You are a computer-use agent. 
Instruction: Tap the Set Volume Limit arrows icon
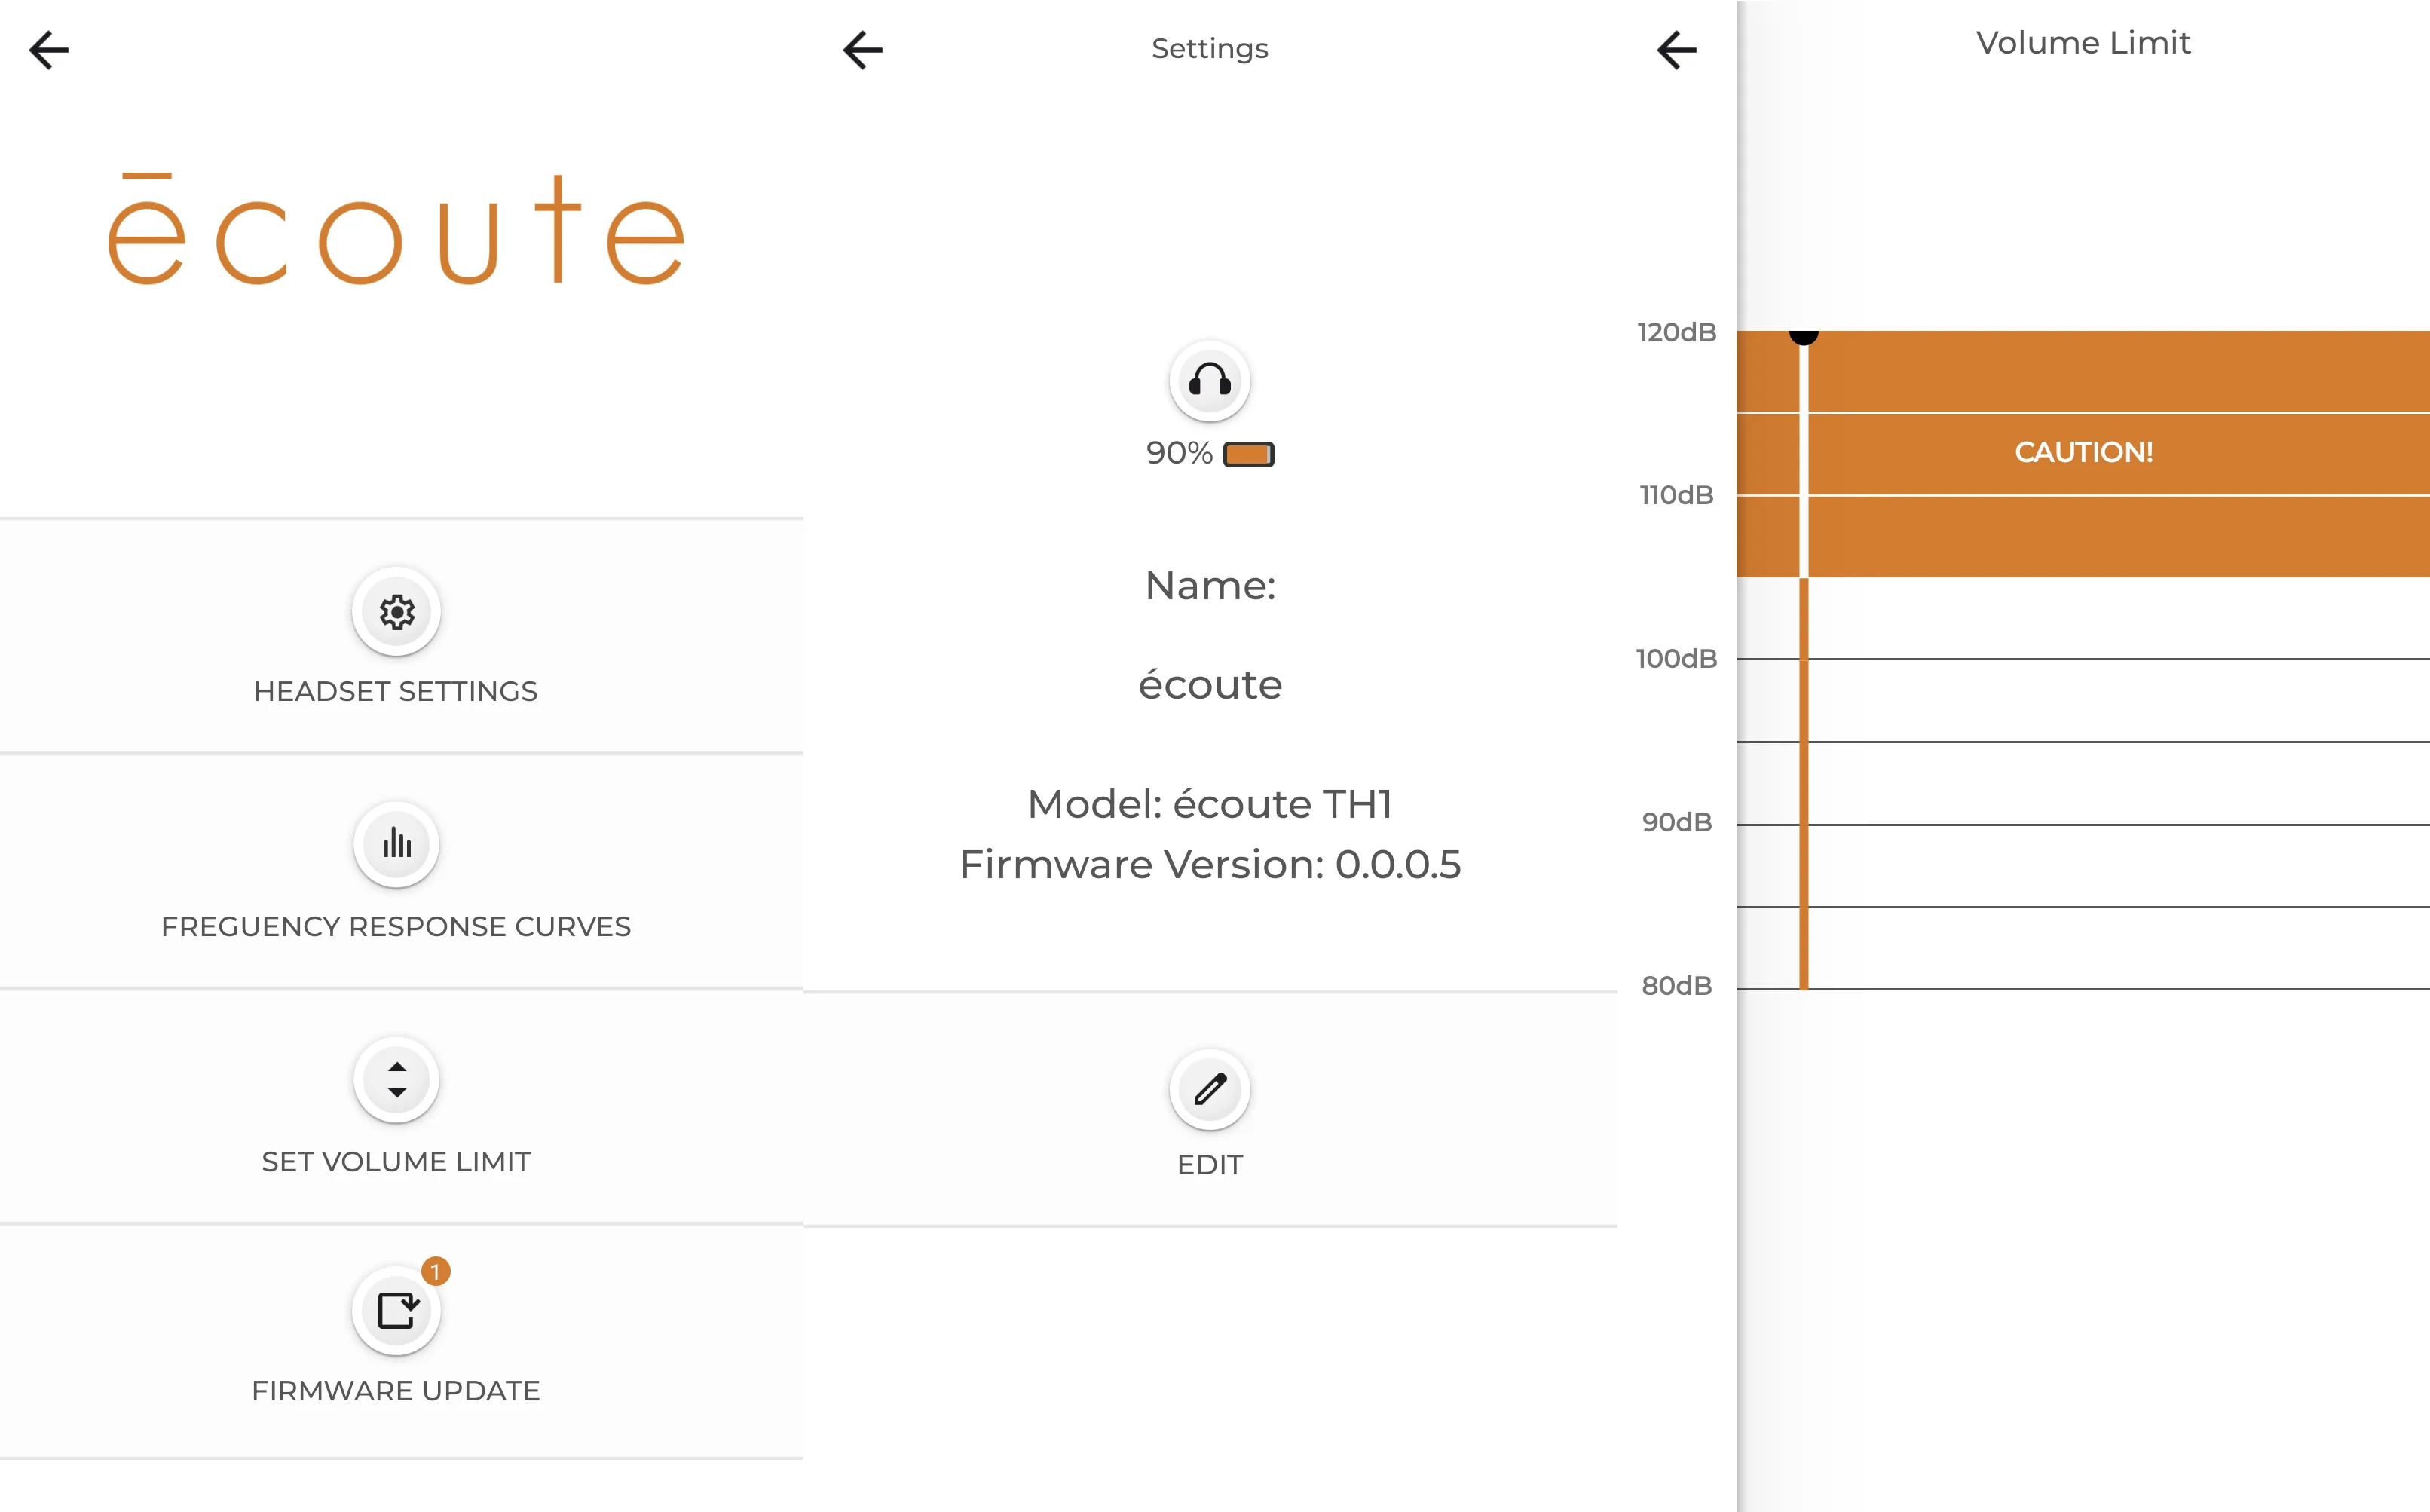396,1079
